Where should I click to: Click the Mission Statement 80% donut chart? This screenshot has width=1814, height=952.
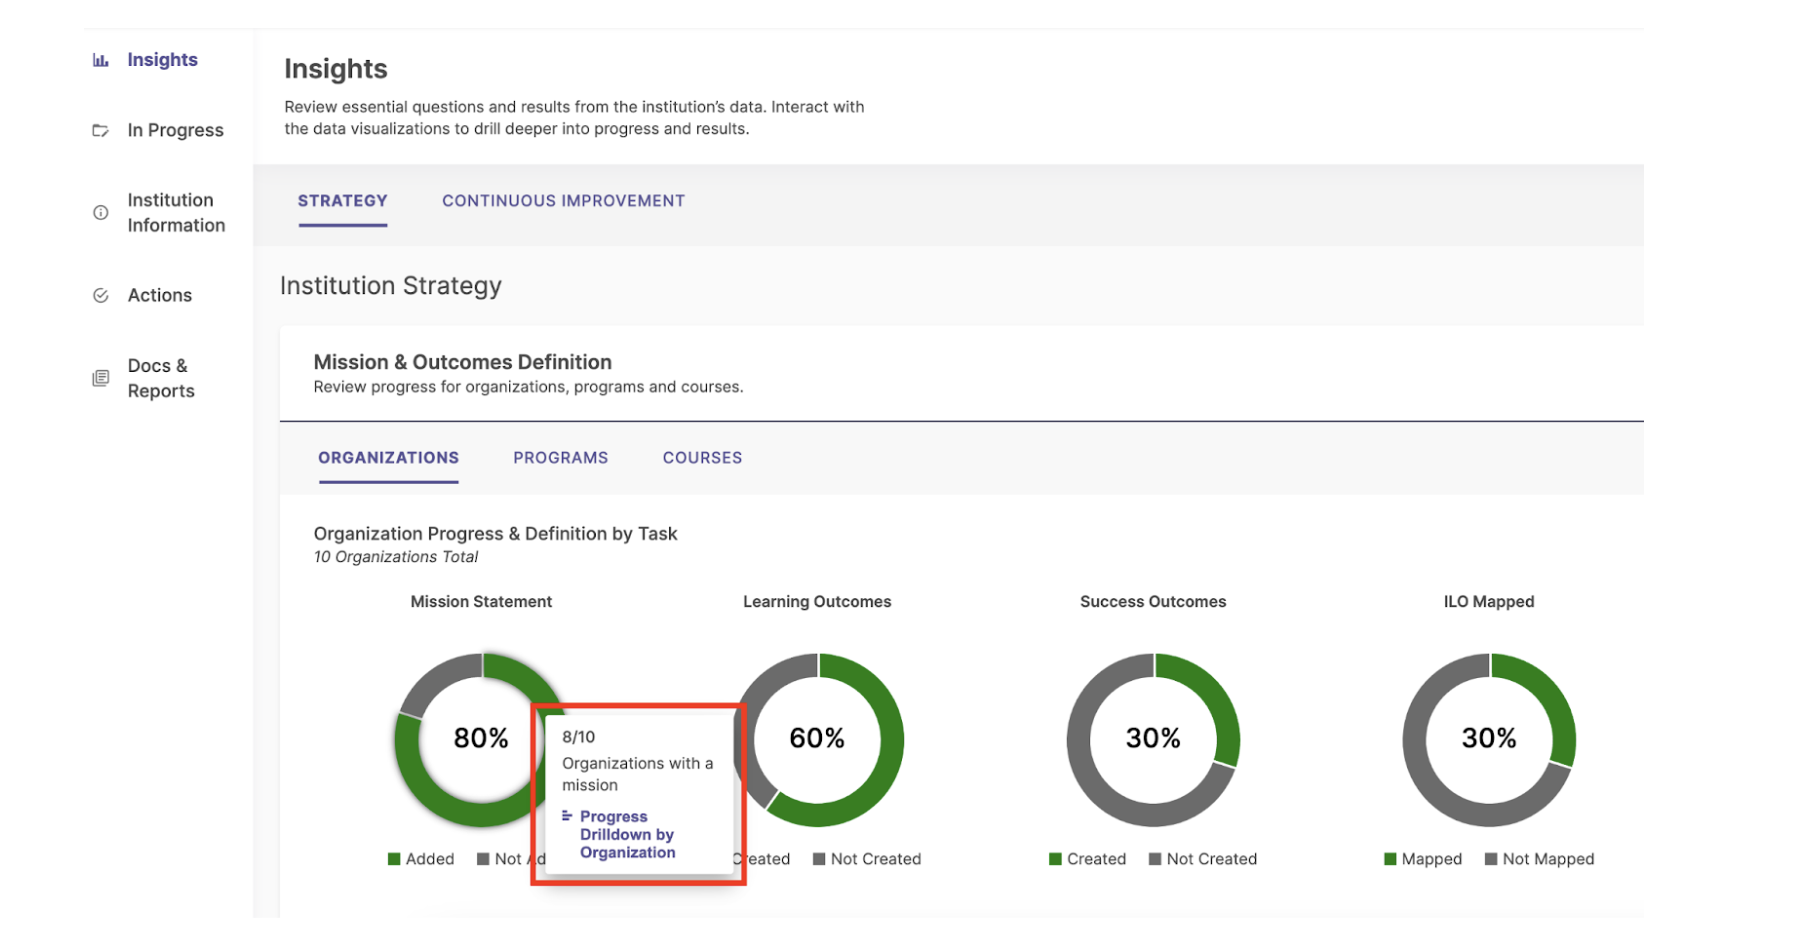coord(481,740)
